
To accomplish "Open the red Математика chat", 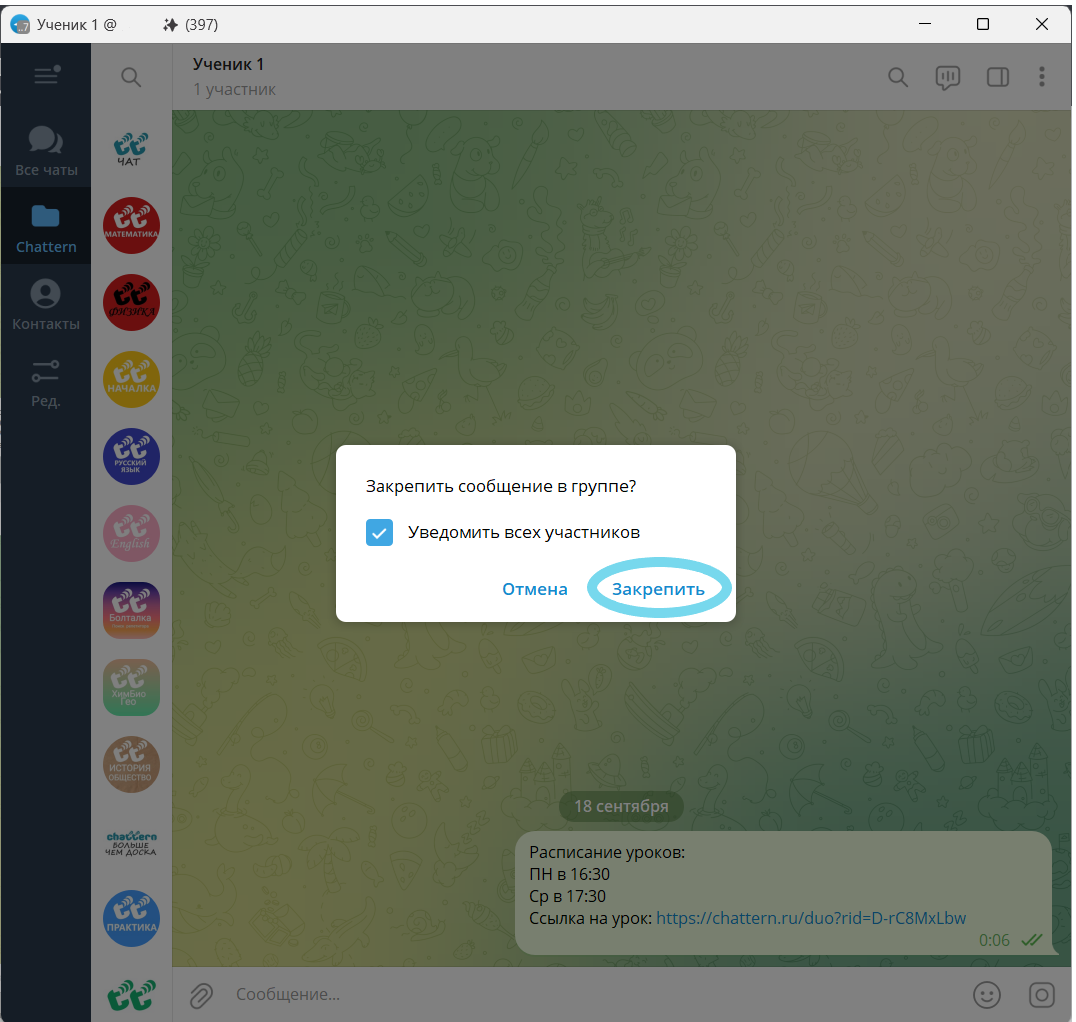I will tap(131, 225).
